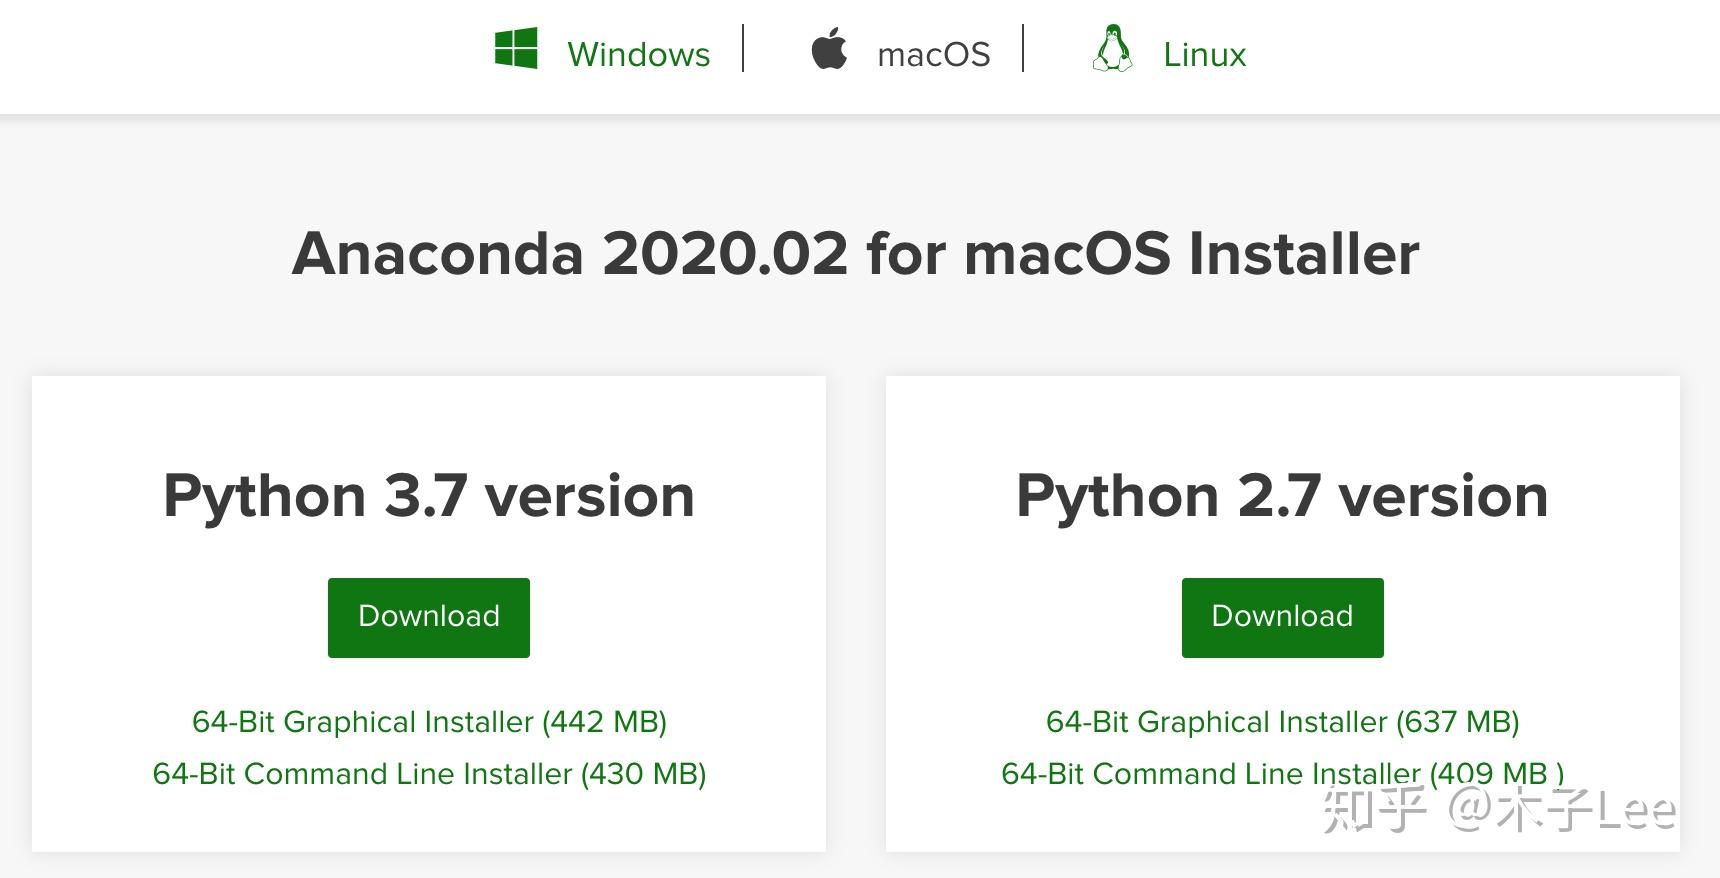Open the 64-Bit Command Line Installer (409 MB) link
This screenshot has width=1720, height=878.
(1282, 774)
